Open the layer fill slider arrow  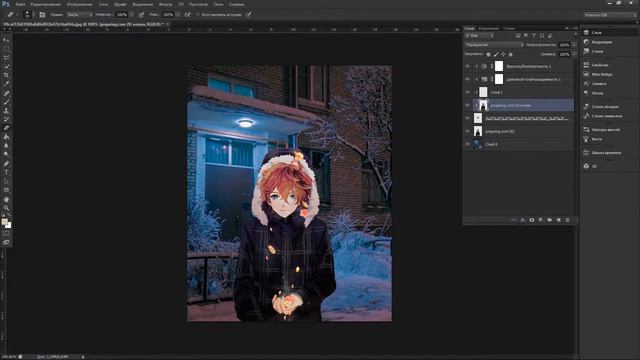(574, 54)
